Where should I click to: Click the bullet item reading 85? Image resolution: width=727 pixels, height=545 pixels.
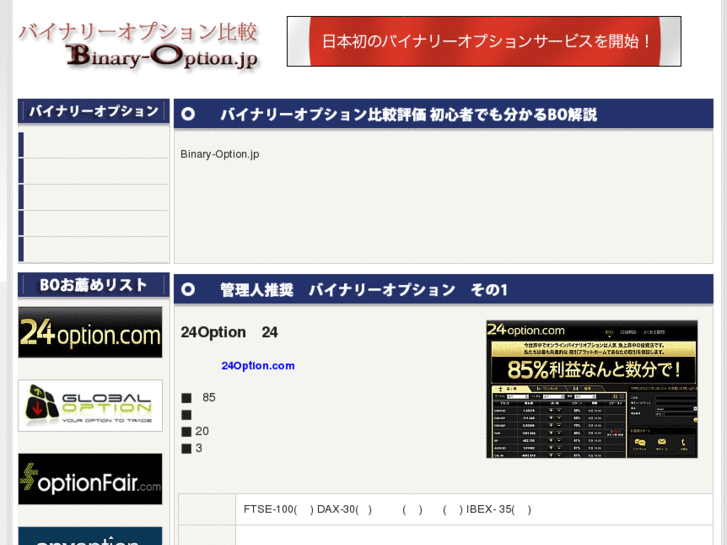pyautogui.click(x=199, y=398)
